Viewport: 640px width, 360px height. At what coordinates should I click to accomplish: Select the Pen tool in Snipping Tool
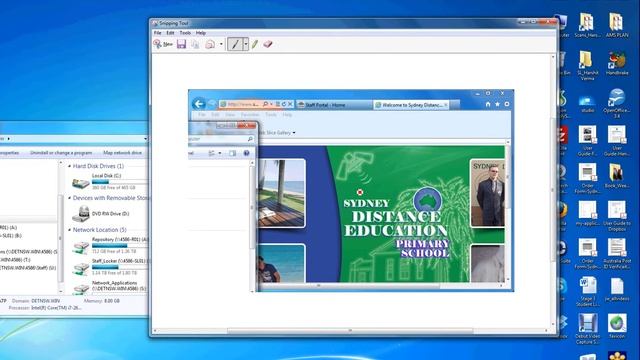click(235, 44)
